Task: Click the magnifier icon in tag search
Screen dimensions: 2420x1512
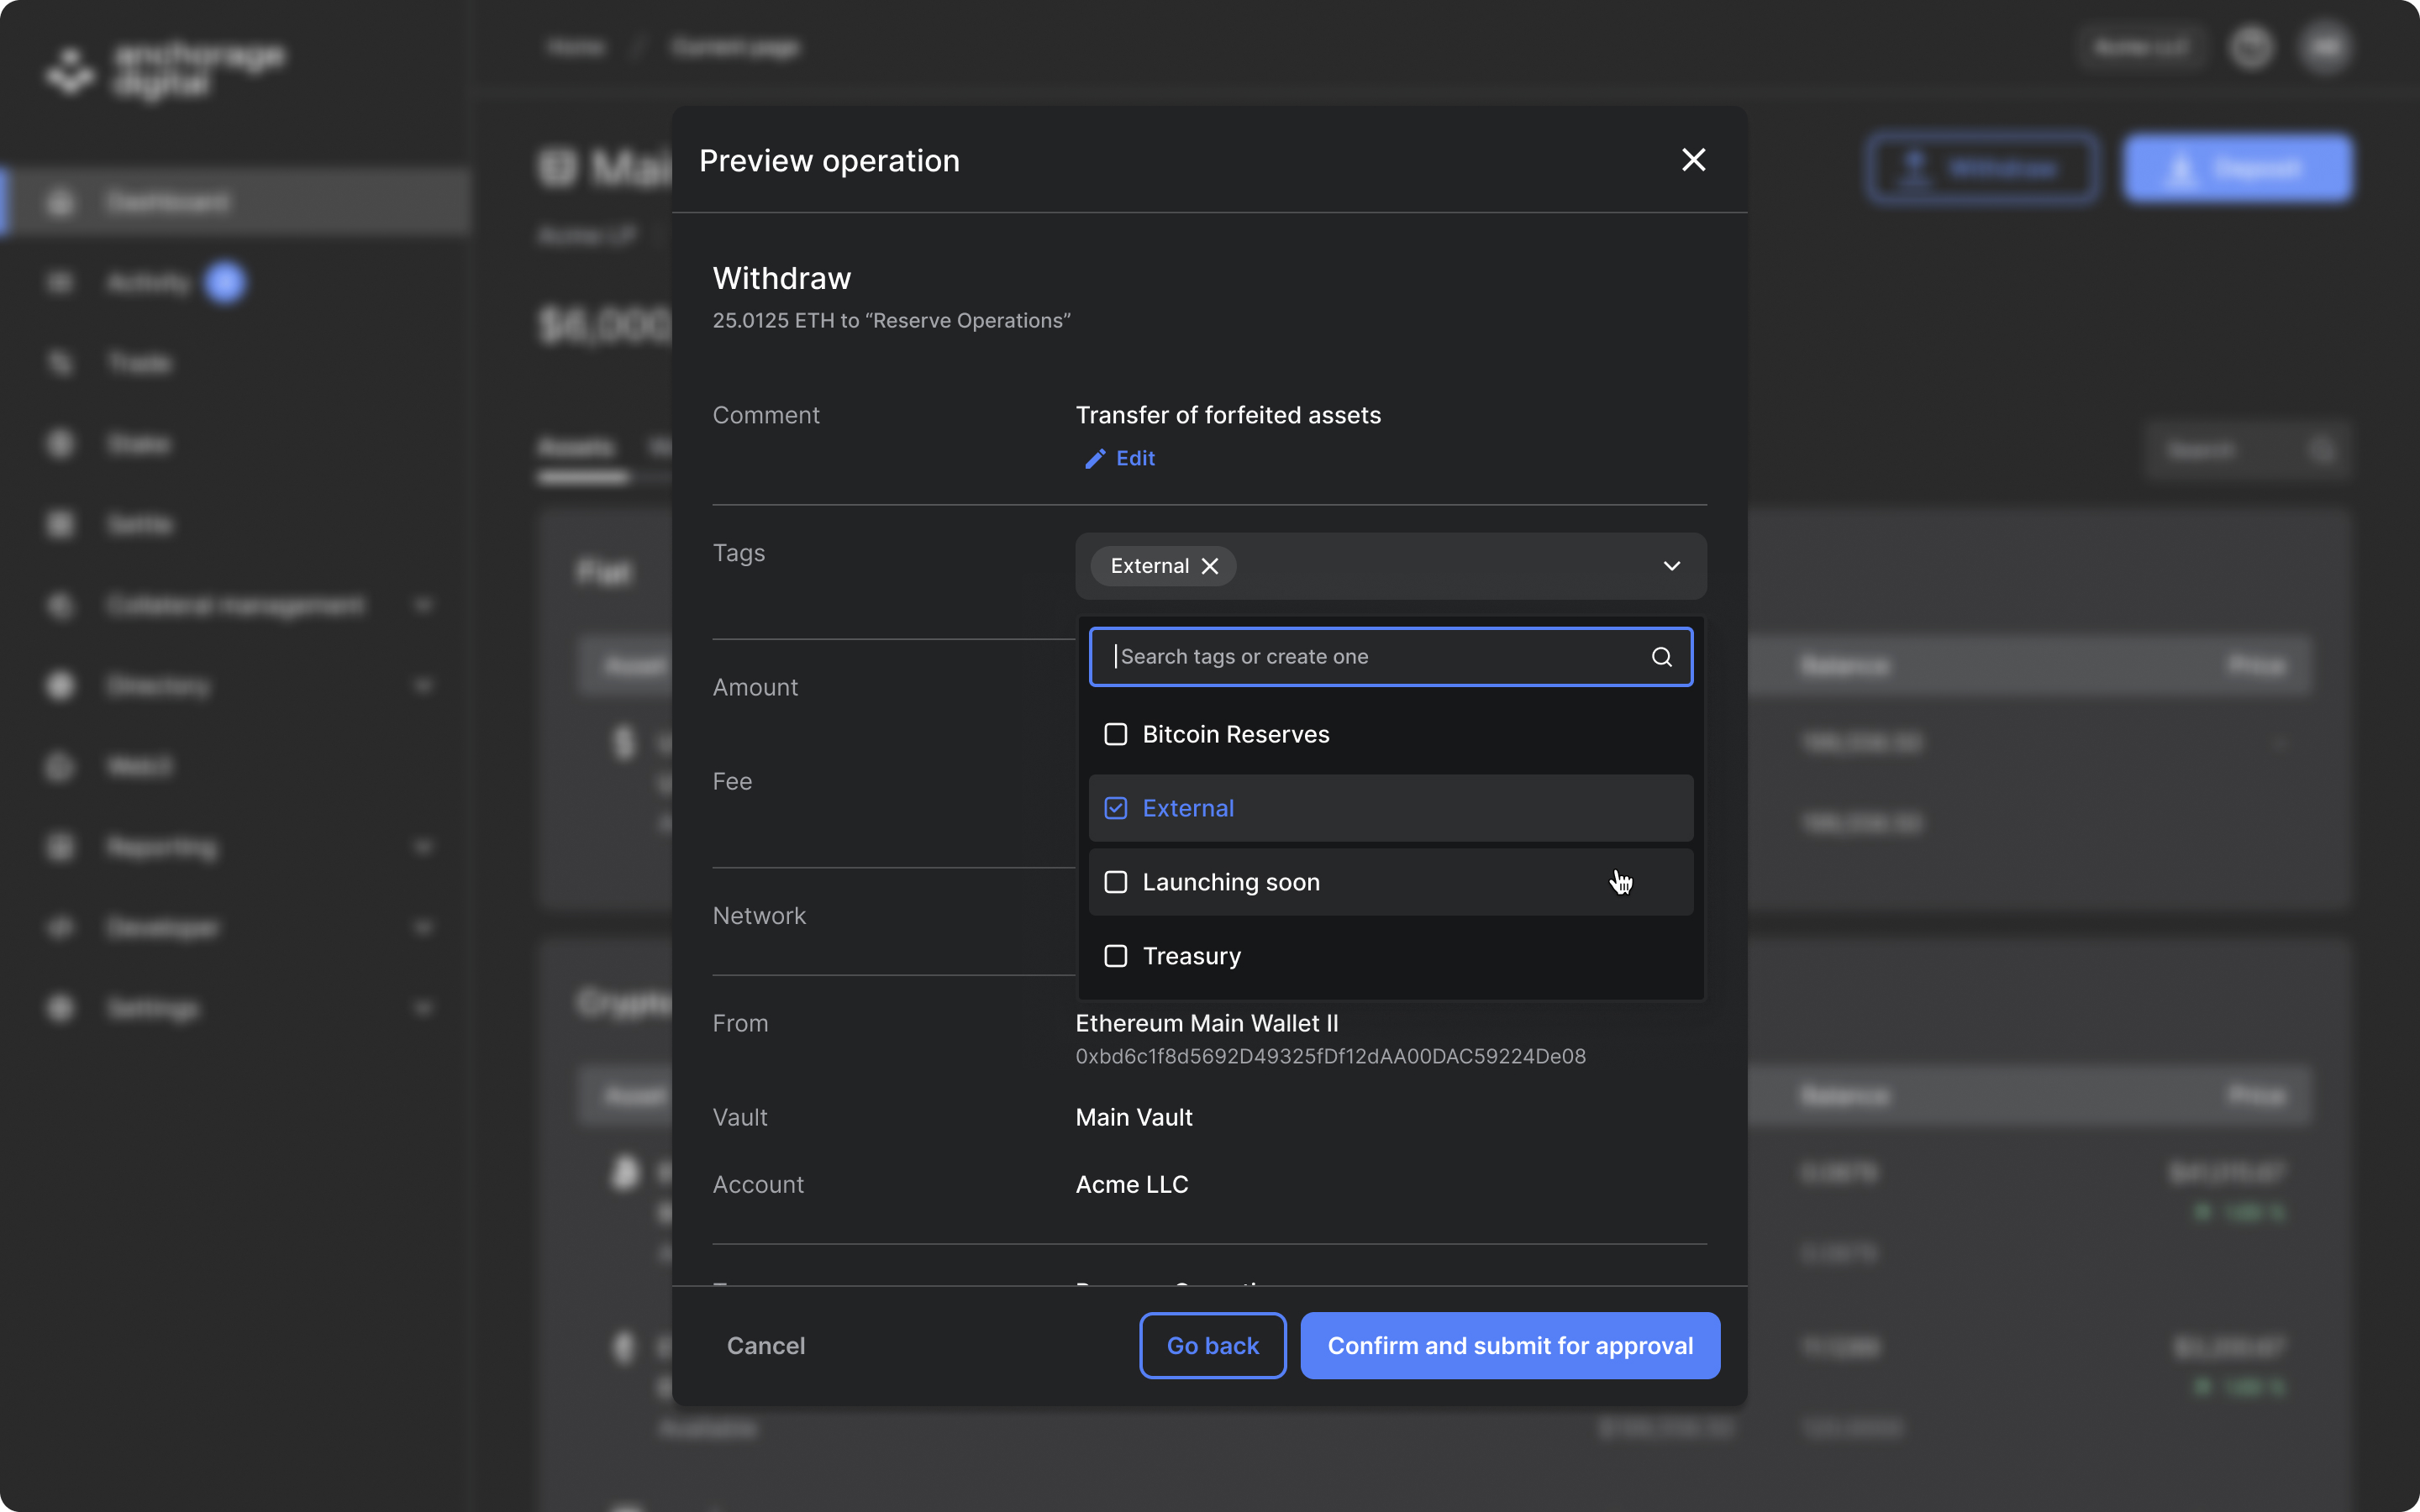Action: pos(1661,657)
